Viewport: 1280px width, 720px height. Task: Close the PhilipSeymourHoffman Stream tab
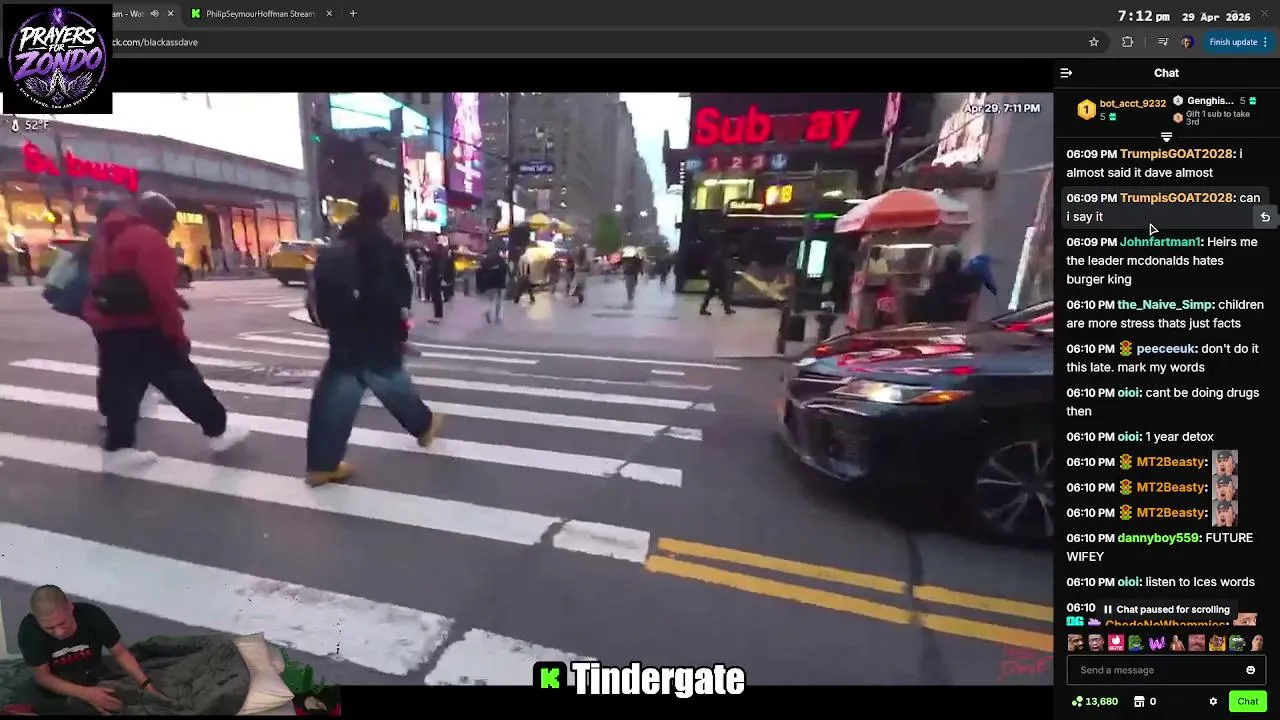point(329,14)
